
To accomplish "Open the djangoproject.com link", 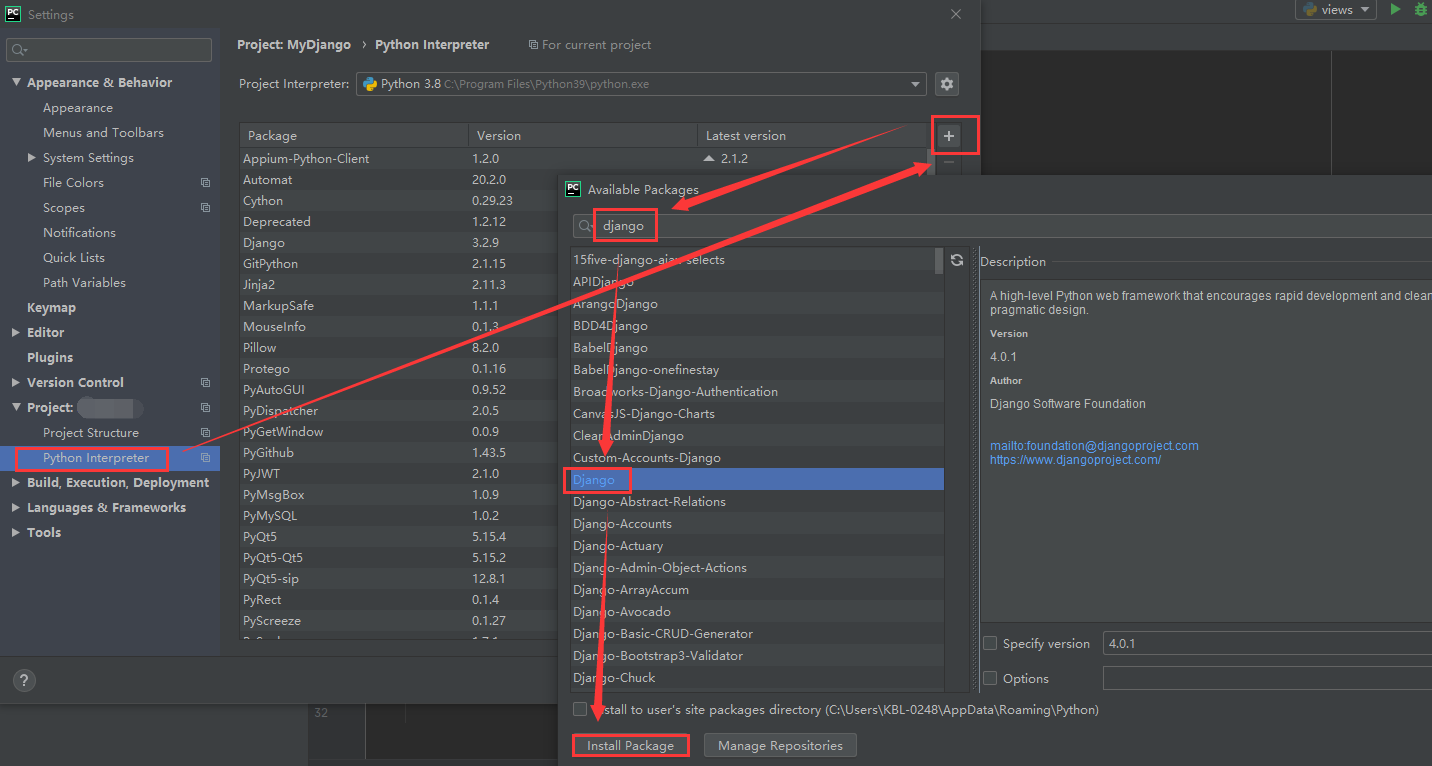I will 1075,460.
